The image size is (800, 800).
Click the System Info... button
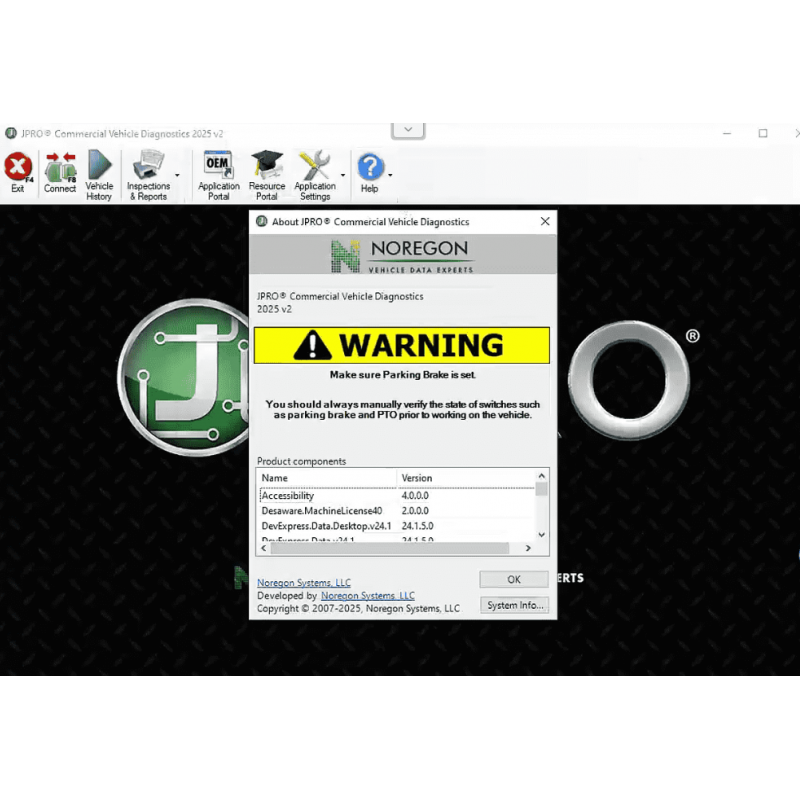[514, 605]
